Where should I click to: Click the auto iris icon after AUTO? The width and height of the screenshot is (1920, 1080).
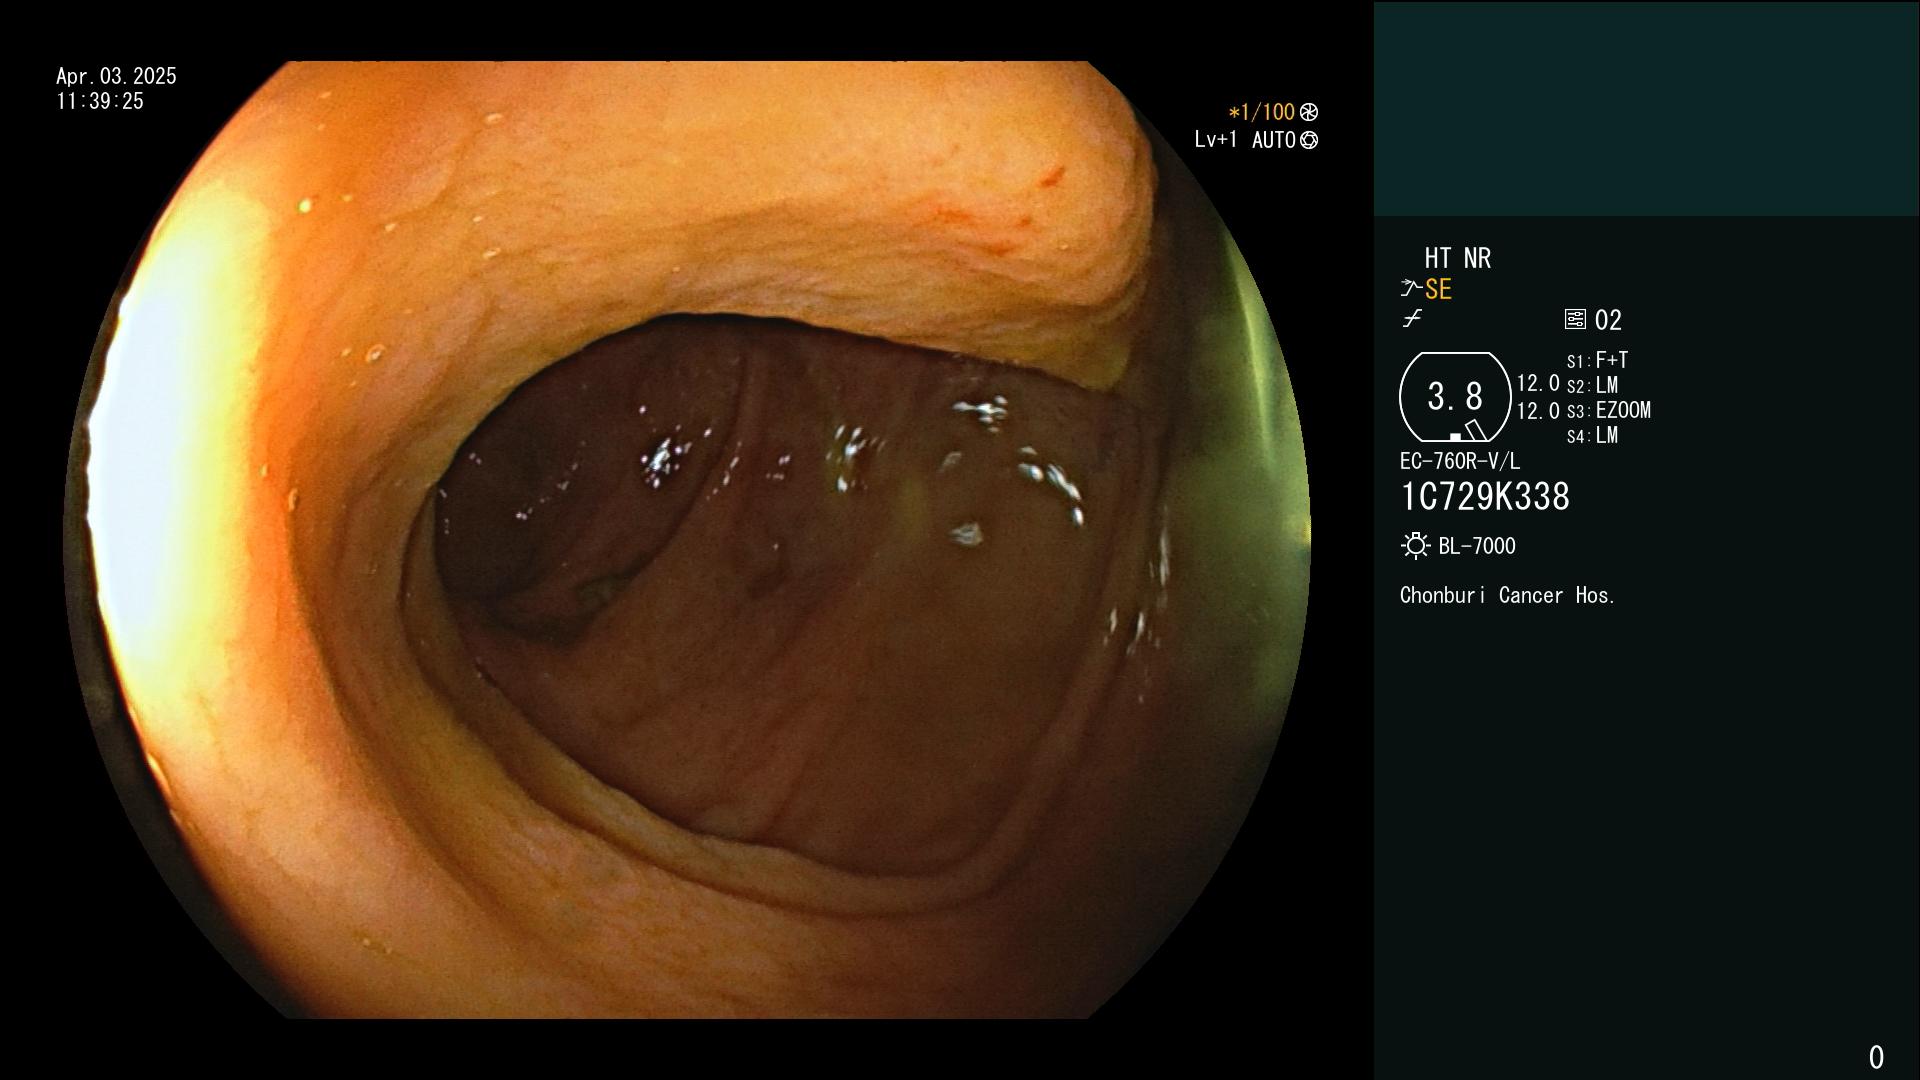coord(1309,140)
